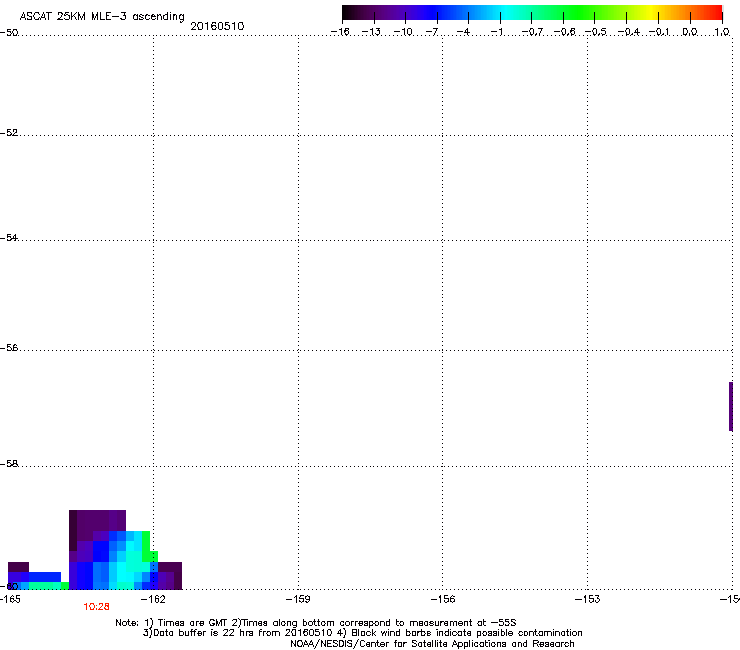Click the color bar label -0.7
The image size is (740, 650).
tap(532, 32)
